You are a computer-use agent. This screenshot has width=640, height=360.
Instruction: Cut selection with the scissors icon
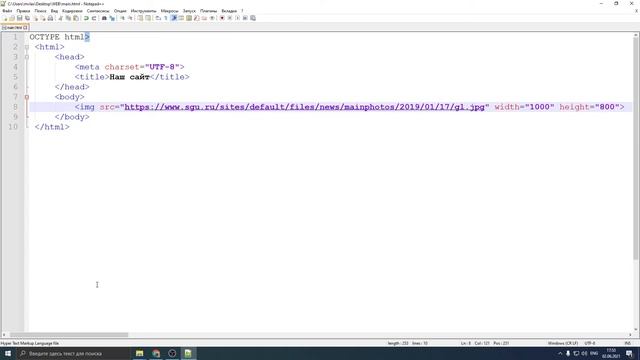[x=60, y=18]
